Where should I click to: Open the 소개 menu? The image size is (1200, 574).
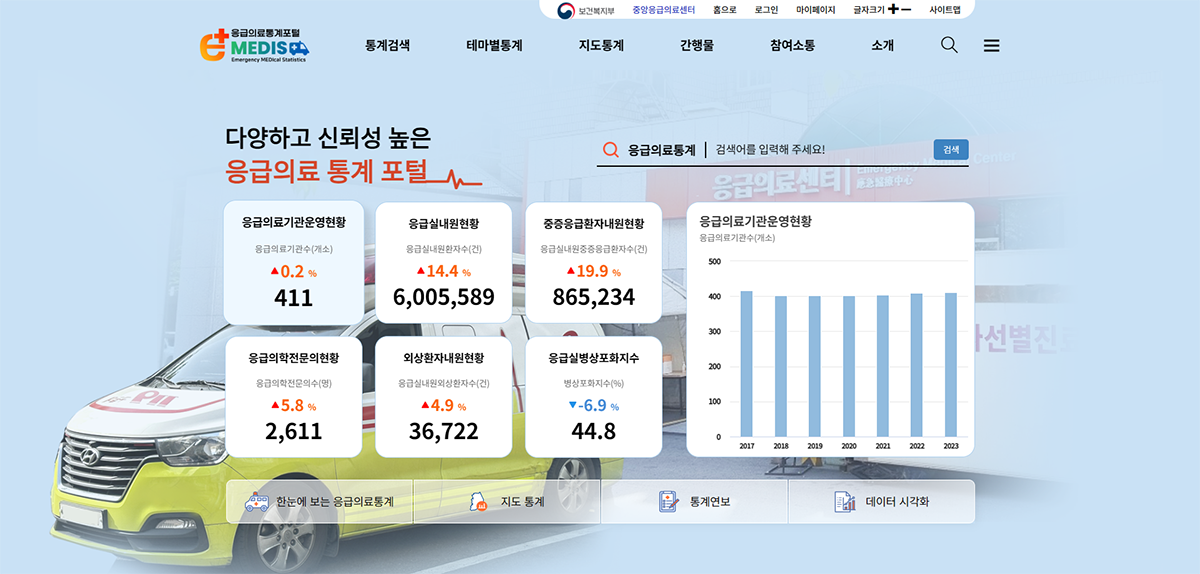(882, 45)
